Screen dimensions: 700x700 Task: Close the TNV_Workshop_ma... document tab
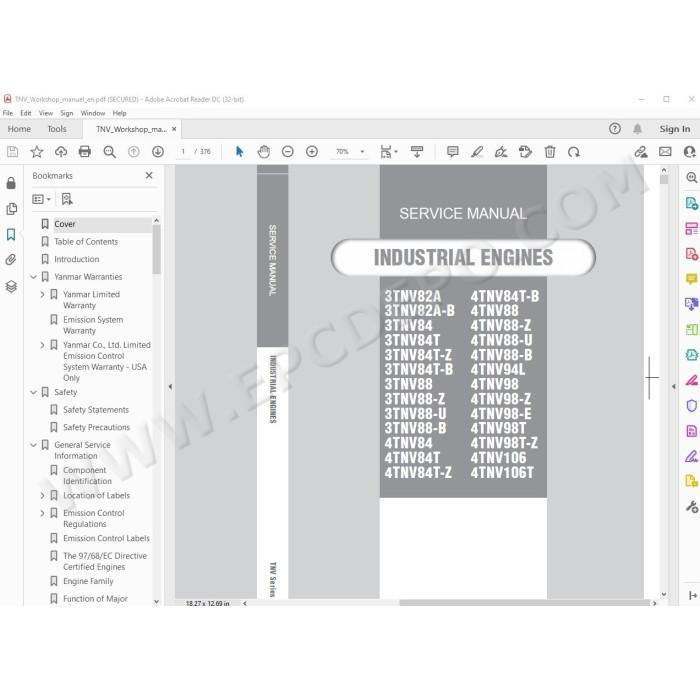pyautogui.click(x=174, y=129)
